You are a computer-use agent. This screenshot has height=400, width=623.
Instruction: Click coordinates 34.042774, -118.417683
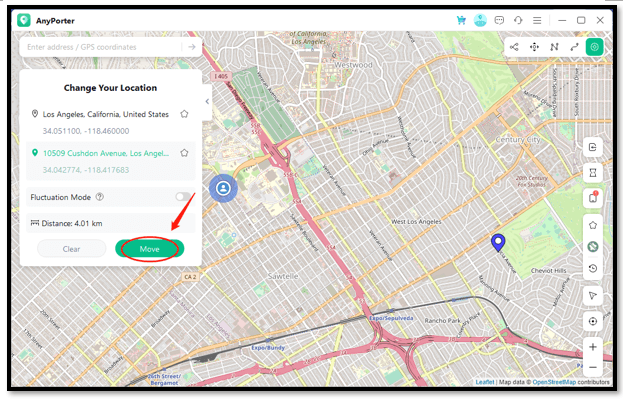(x=86, y=170)
